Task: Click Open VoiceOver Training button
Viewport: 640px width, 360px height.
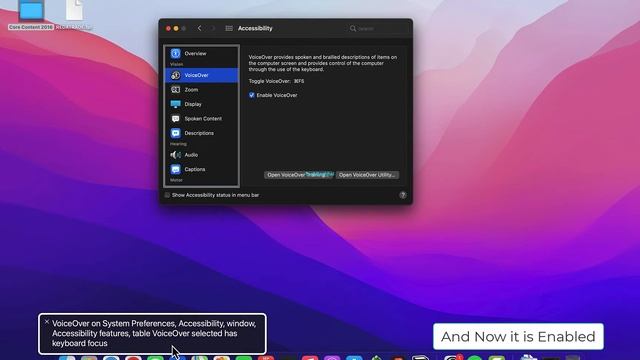Action: [299, 175]
